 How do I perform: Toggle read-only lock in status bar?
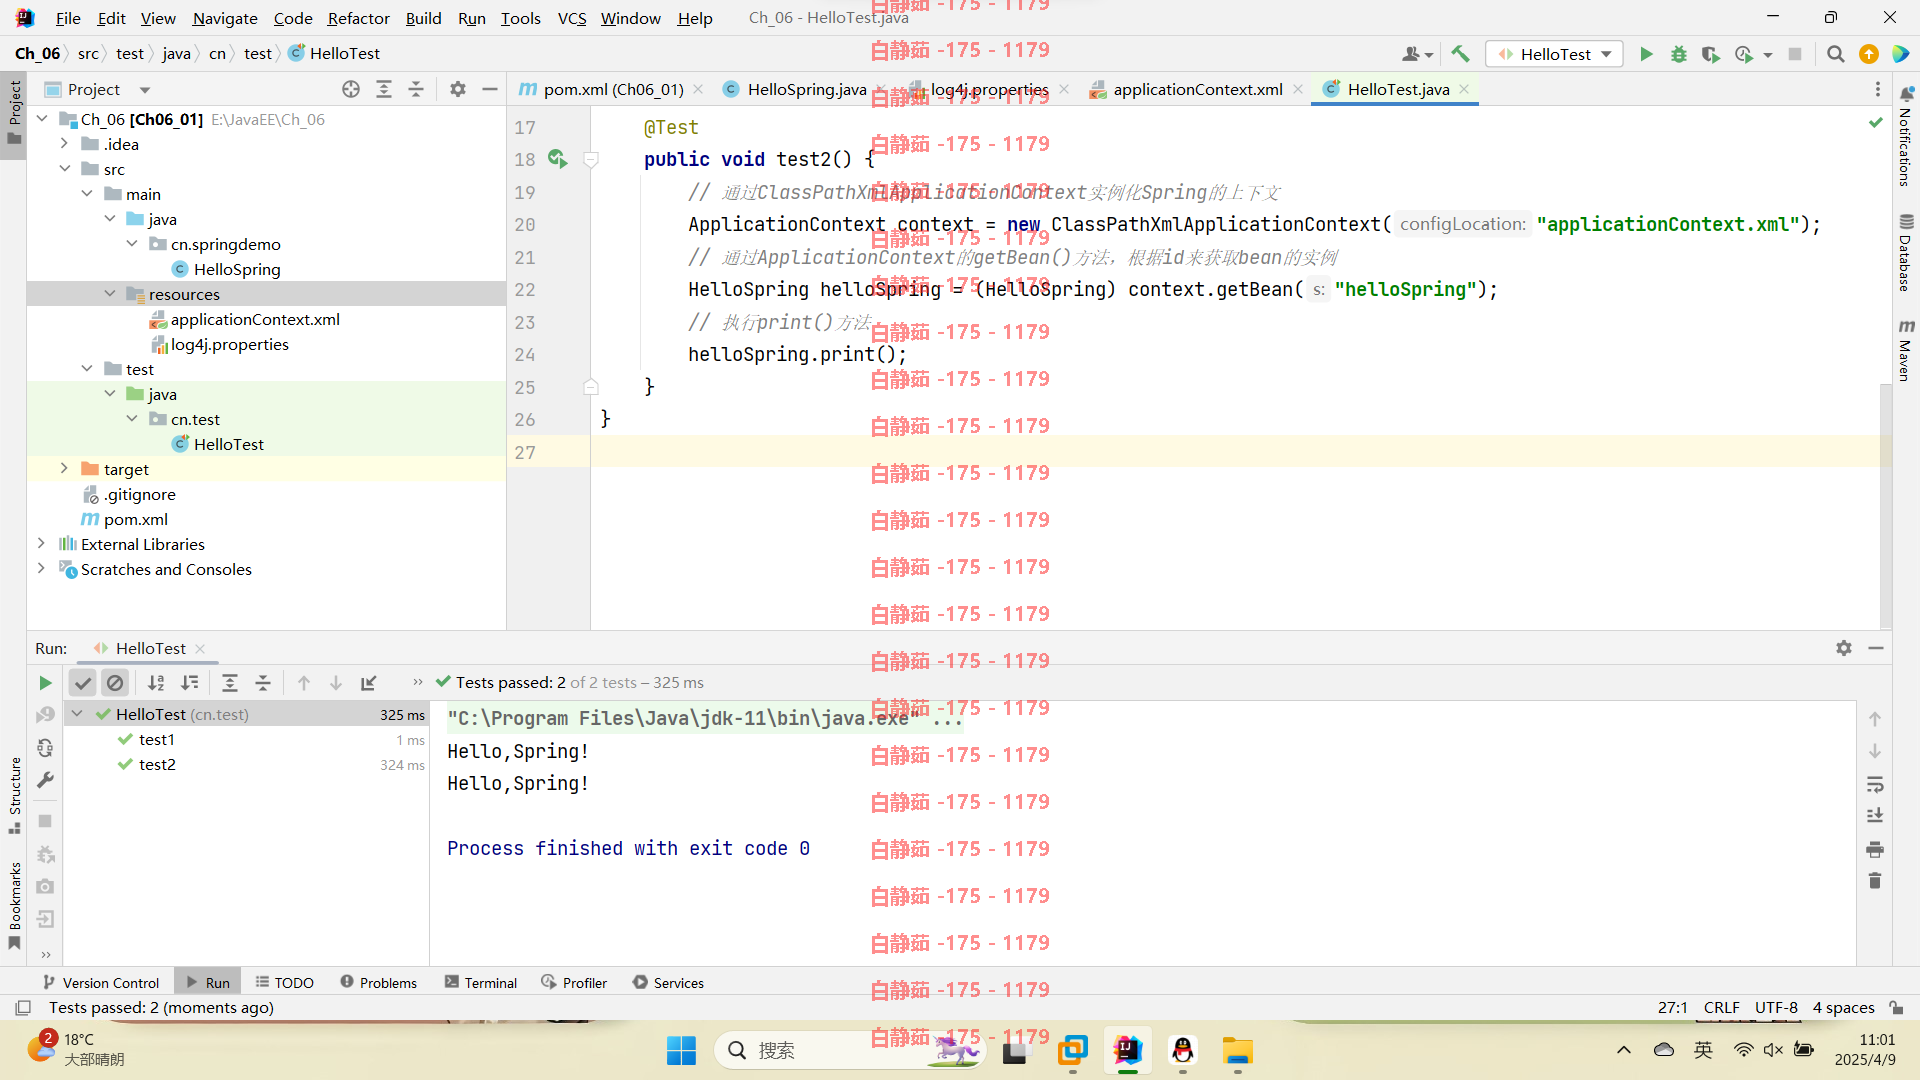1896,1008
